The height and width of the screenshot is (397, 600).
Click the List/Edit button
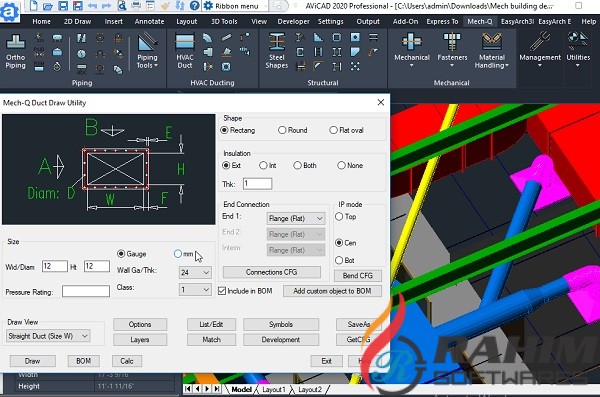tap(211, 324)
